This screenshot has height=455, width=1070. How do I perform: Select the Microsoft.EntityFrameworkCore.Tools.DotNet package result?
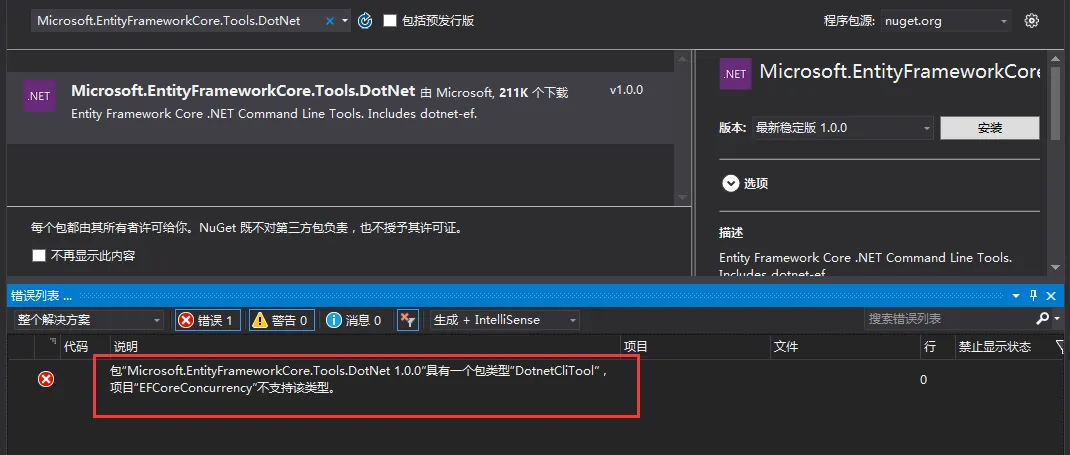[x=339, y=108]
